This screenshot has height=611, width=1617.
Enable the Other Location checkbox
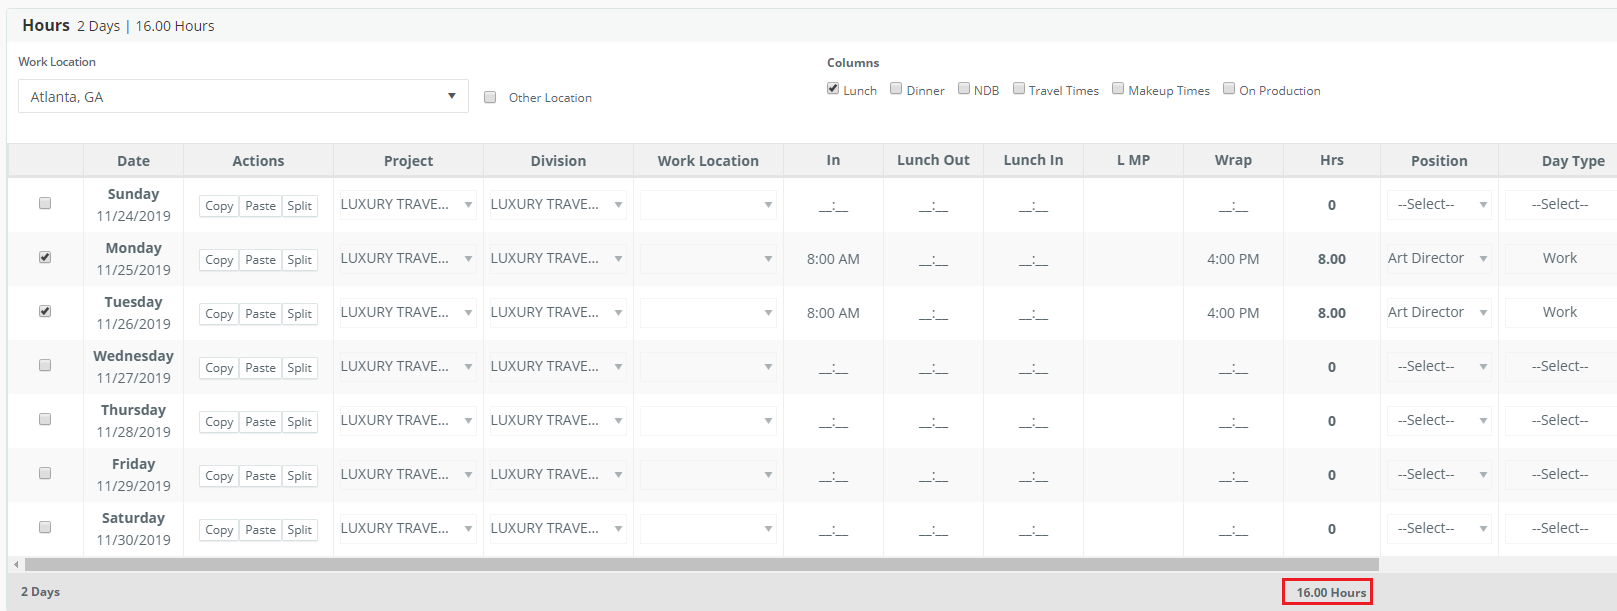click(x=490, y=98)
